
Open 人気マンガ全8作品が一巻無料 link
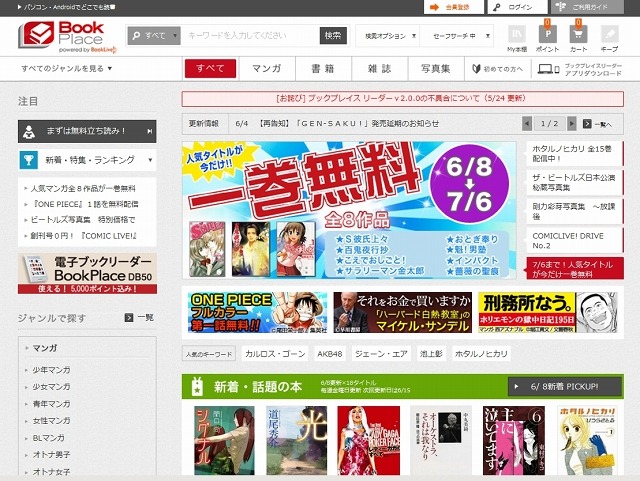click(x=83, y=188)
